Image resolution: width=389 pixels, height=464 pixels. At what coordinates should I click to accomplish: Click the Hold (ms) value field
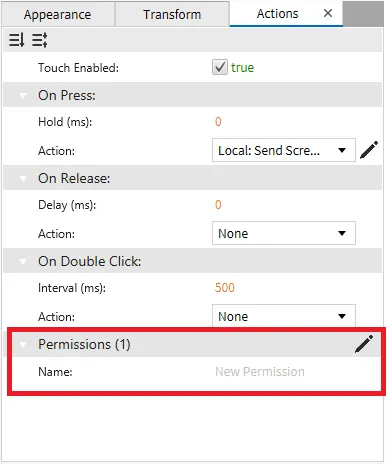[218, 122]
